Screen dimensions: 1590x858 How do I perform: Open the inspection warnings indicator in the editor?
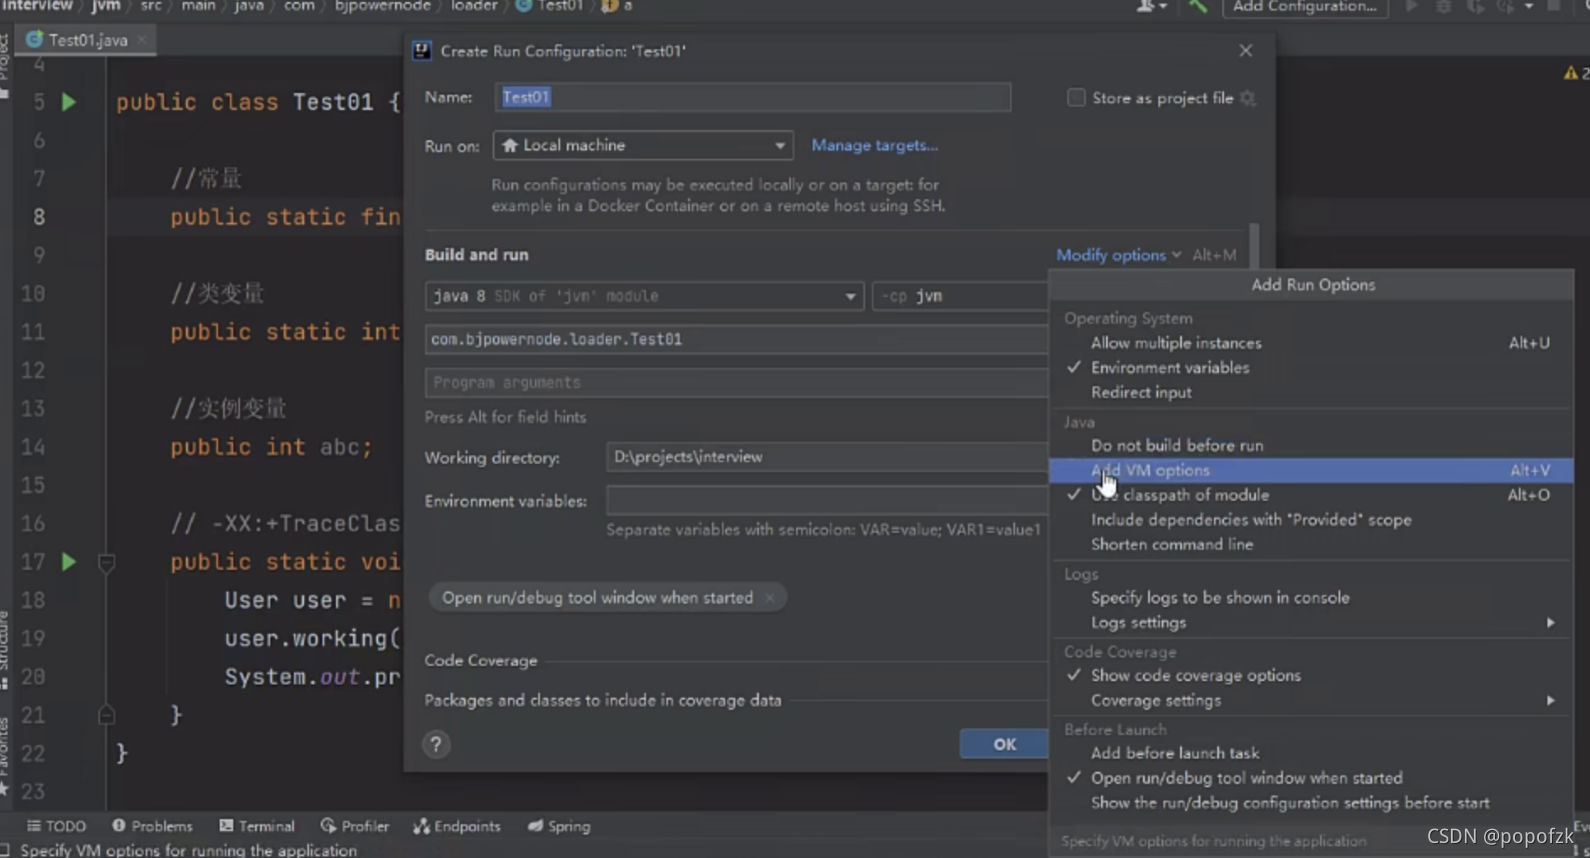pyautogui.click(x=1575, y=73)
